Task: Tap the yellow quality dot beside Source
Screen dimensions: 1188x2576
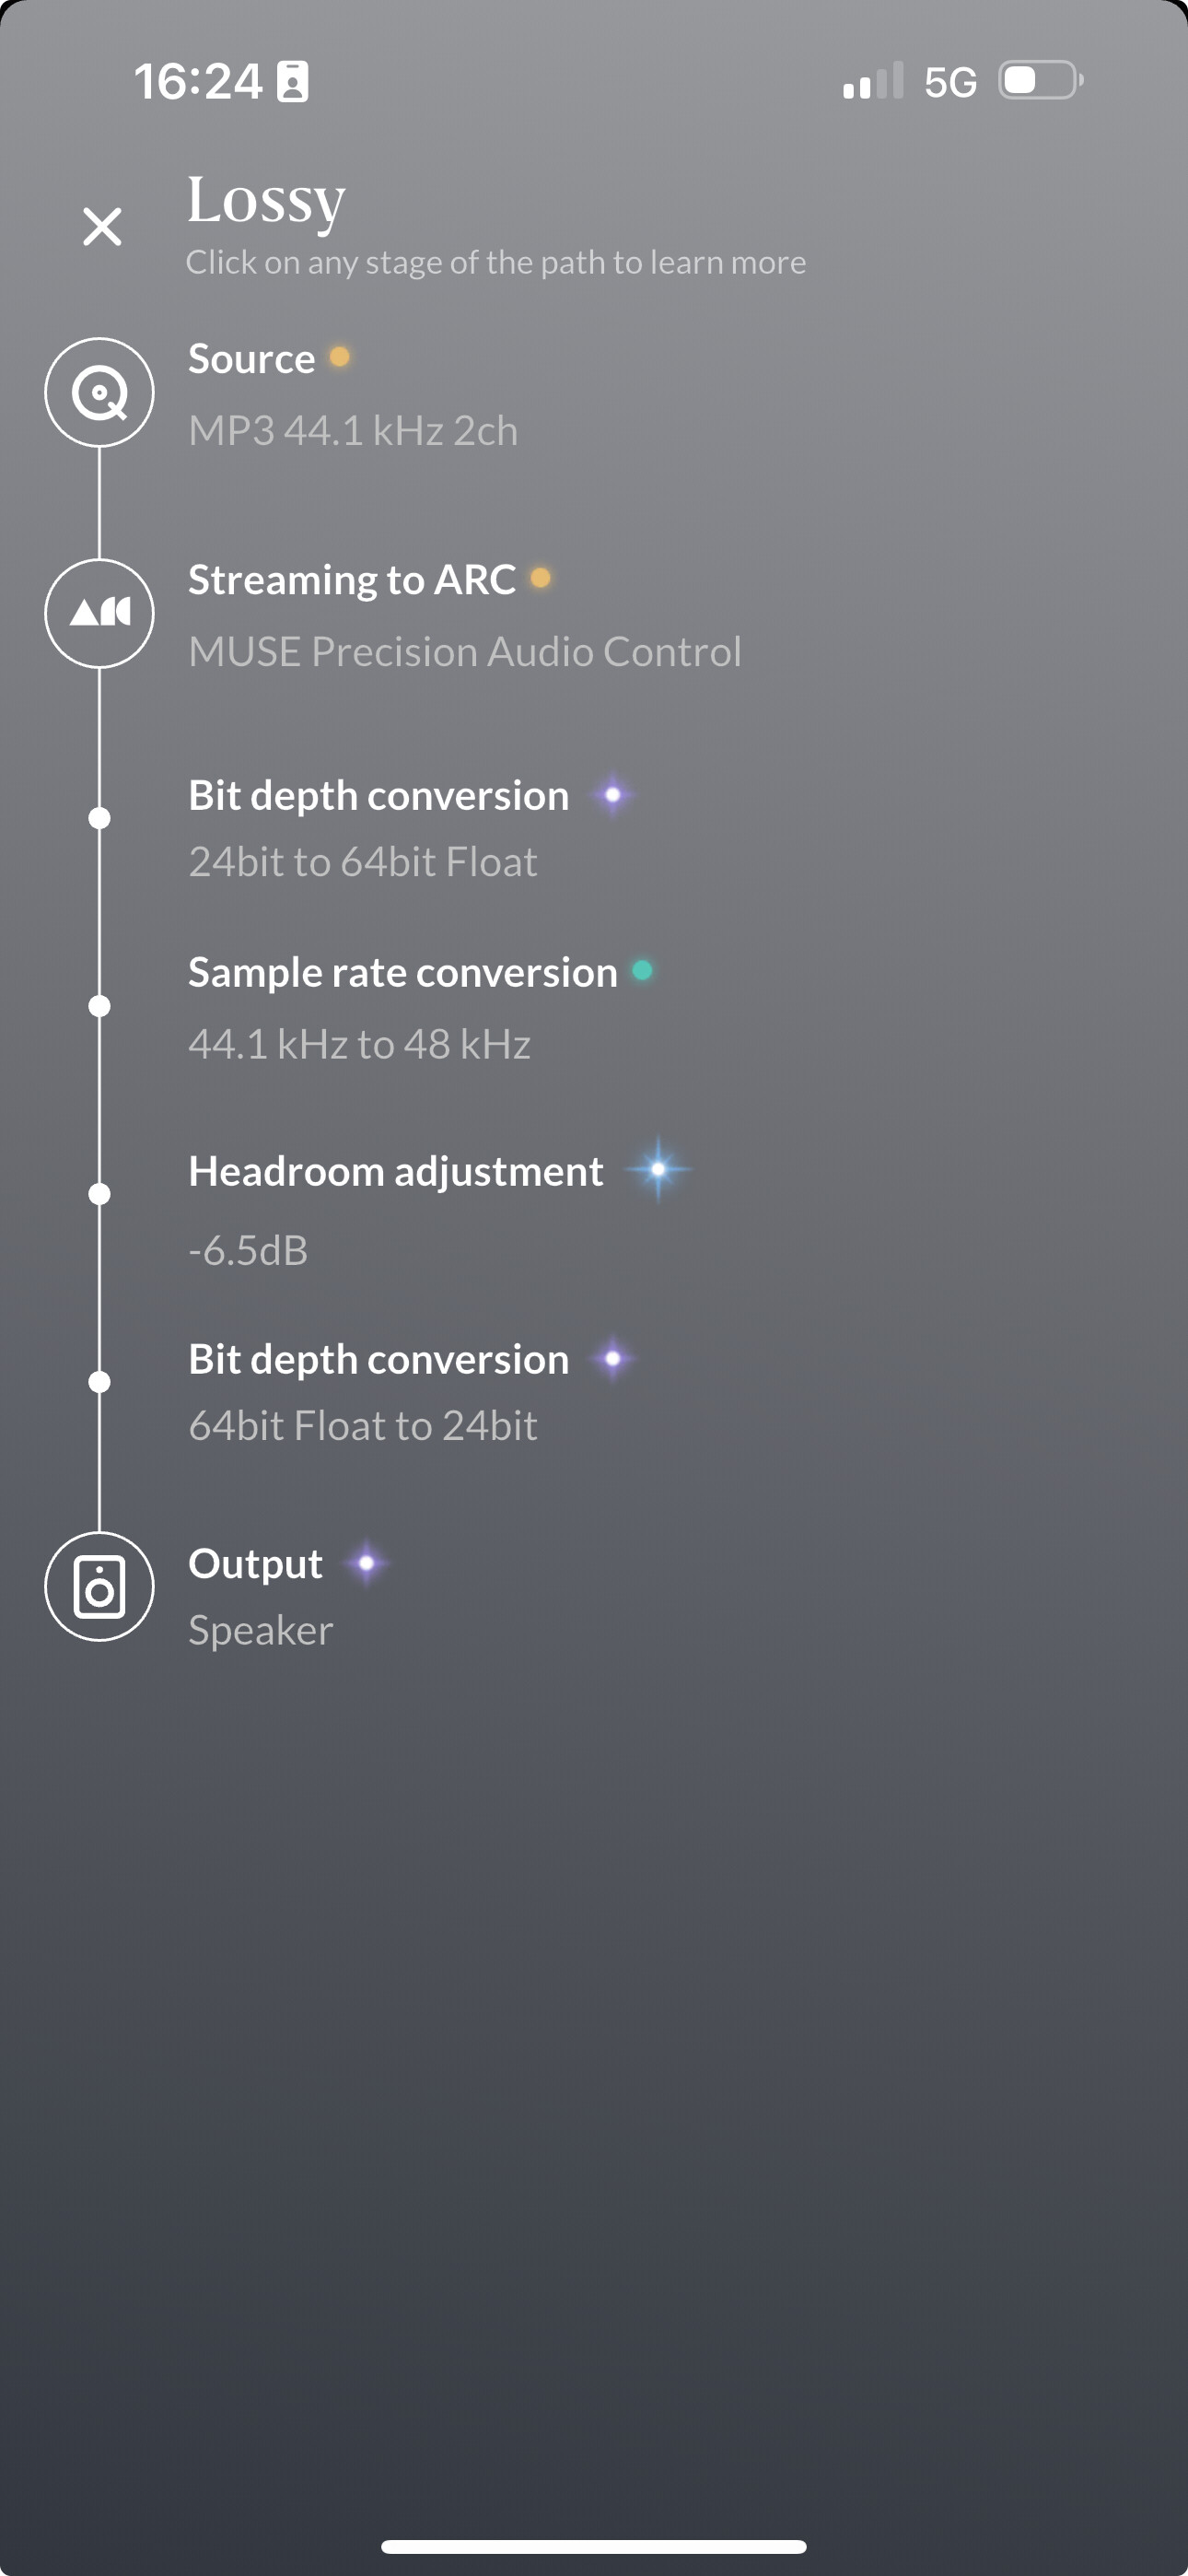Action: (340, 357)
